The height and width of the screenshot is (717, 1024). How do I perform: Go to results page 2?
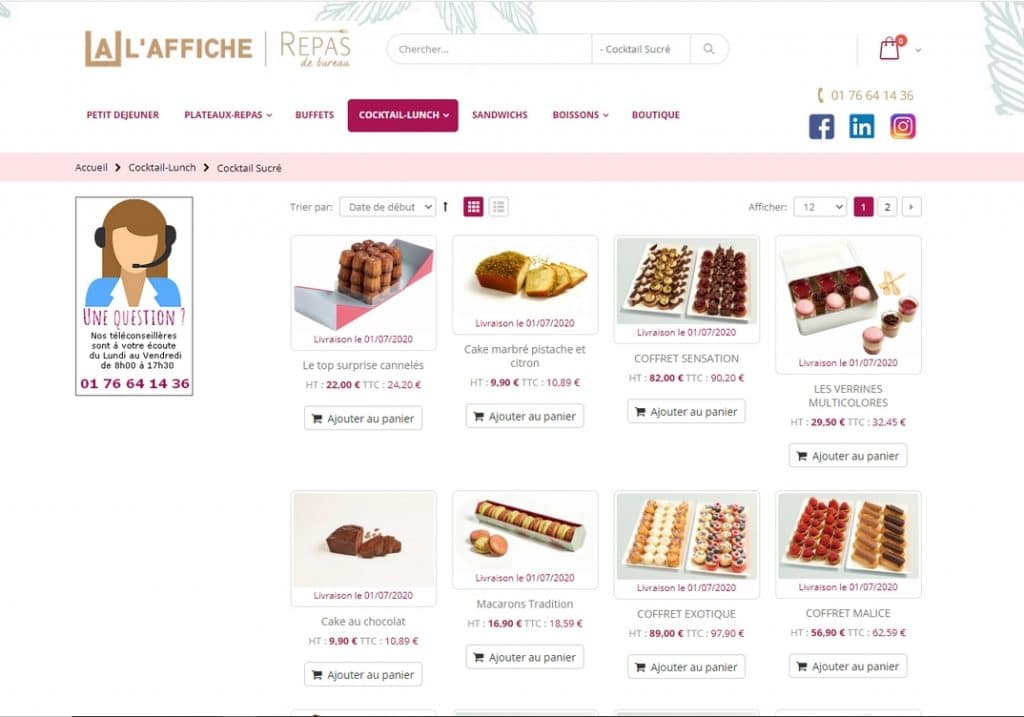pyautogui.click(x=887, y=207)
